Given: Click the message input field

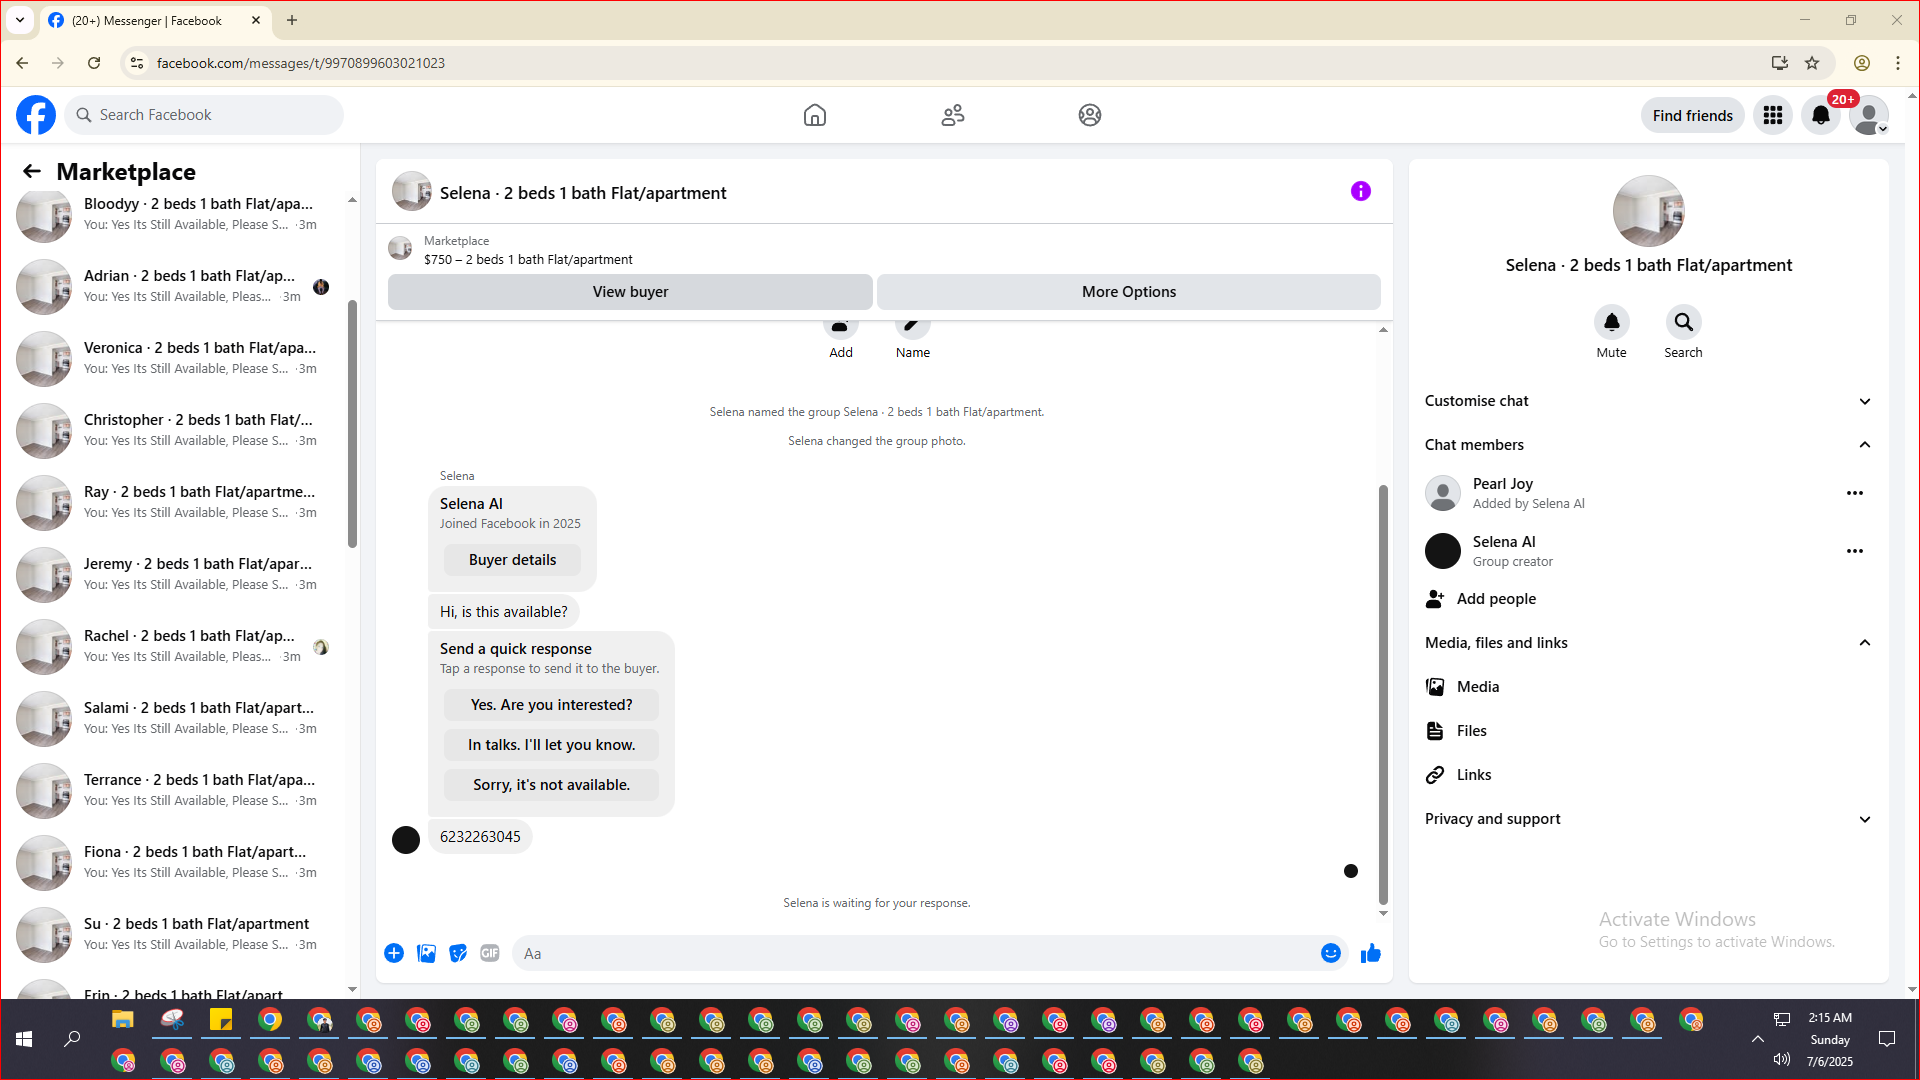Looking at the screenshot, I should 915,953.
